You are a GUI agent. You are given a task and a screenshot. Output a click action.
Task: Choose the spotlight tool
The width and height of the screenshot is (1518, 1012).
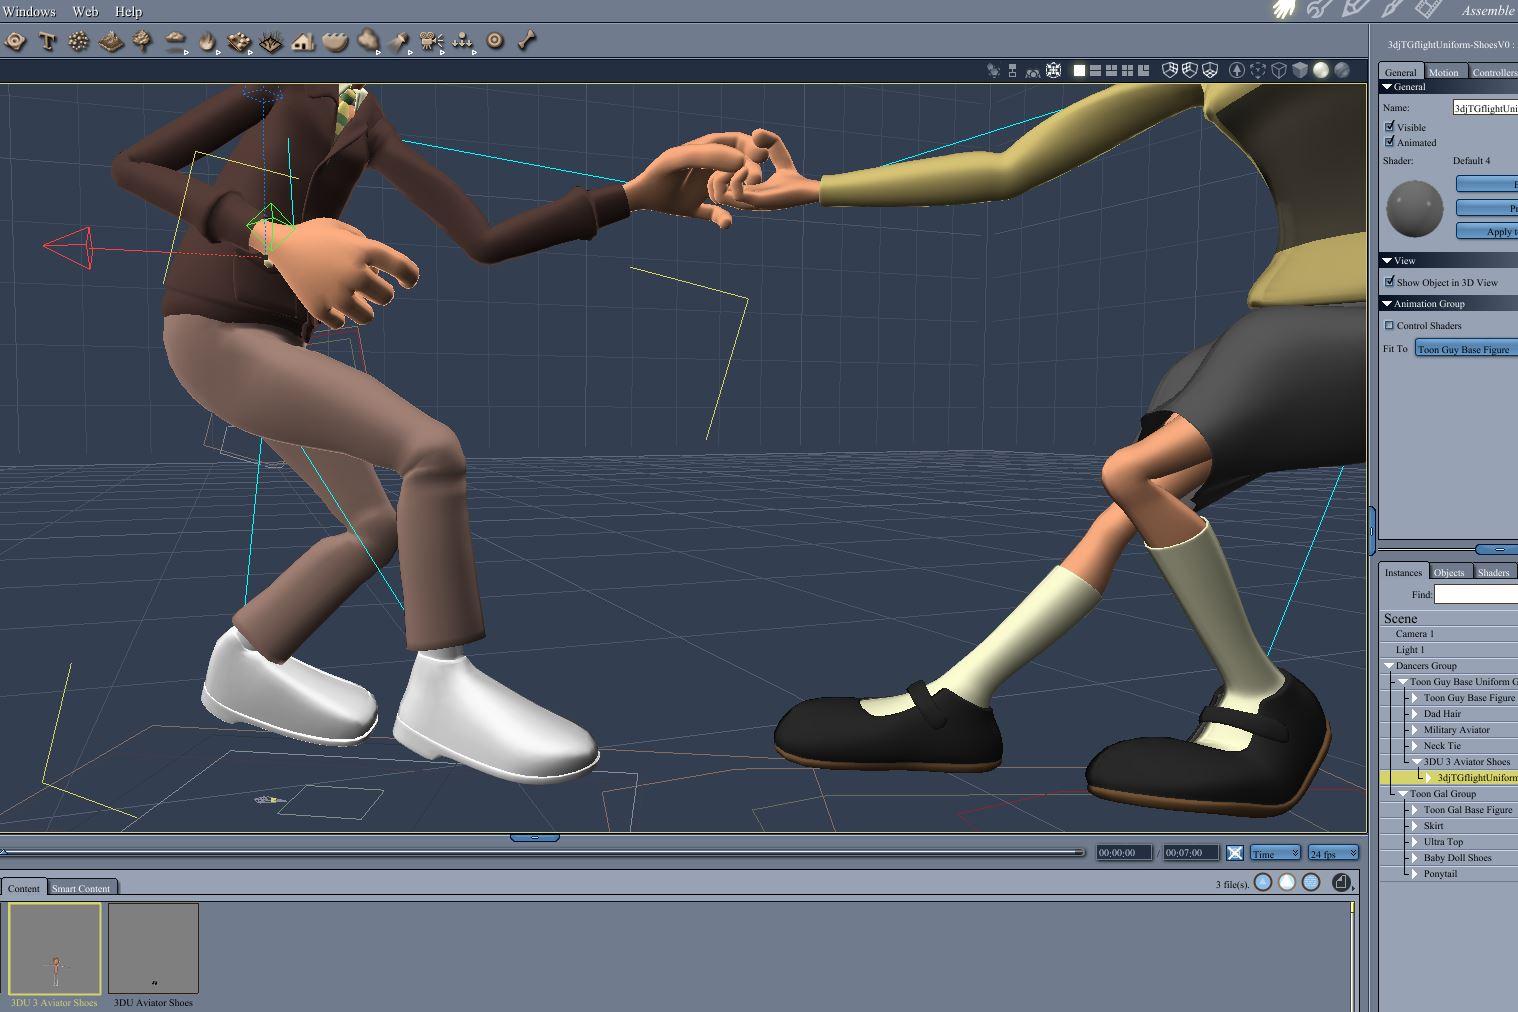click(400, 42)
